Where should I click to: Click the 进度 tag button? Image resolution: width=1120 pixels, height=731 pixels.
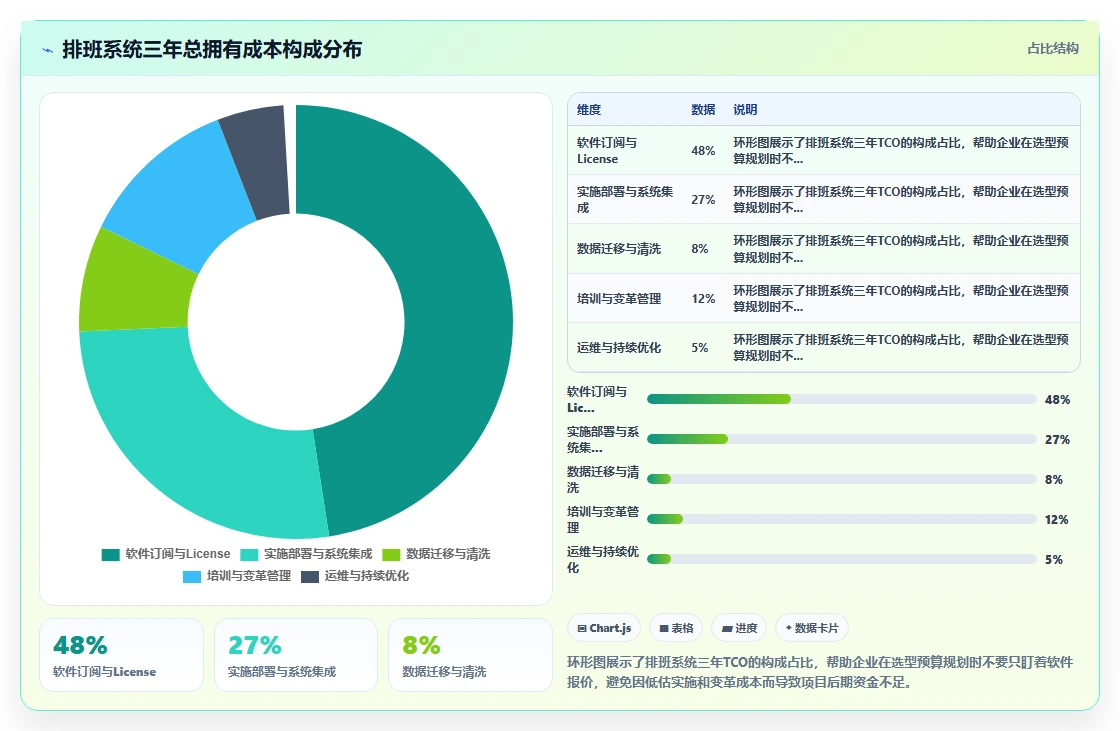739,628
